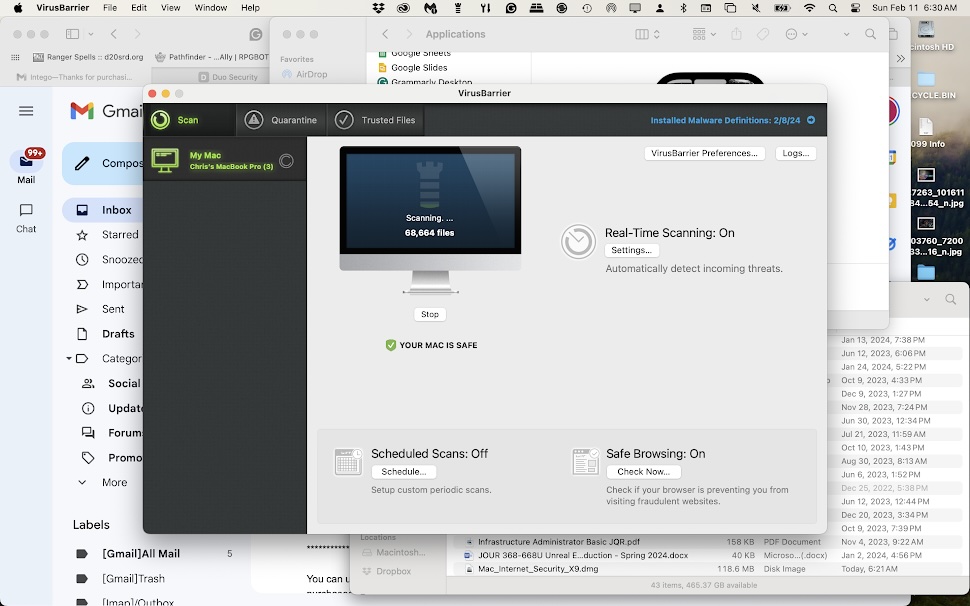This screenshot has width=970, height=606.
Task: Open the Help menu
Action: (x=251, y=7)
